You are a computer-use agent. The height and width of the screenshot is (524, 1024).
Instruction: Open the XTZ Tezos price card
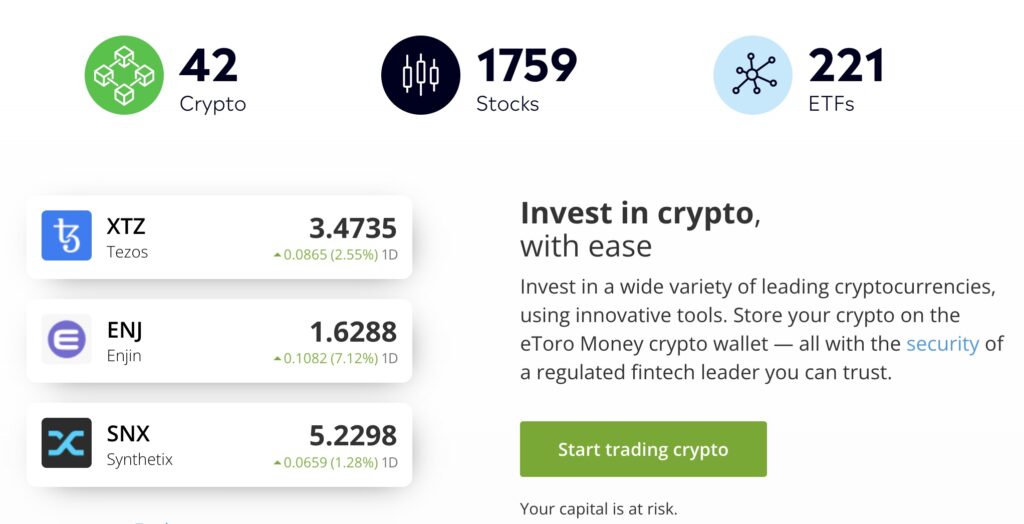(219, 237)
